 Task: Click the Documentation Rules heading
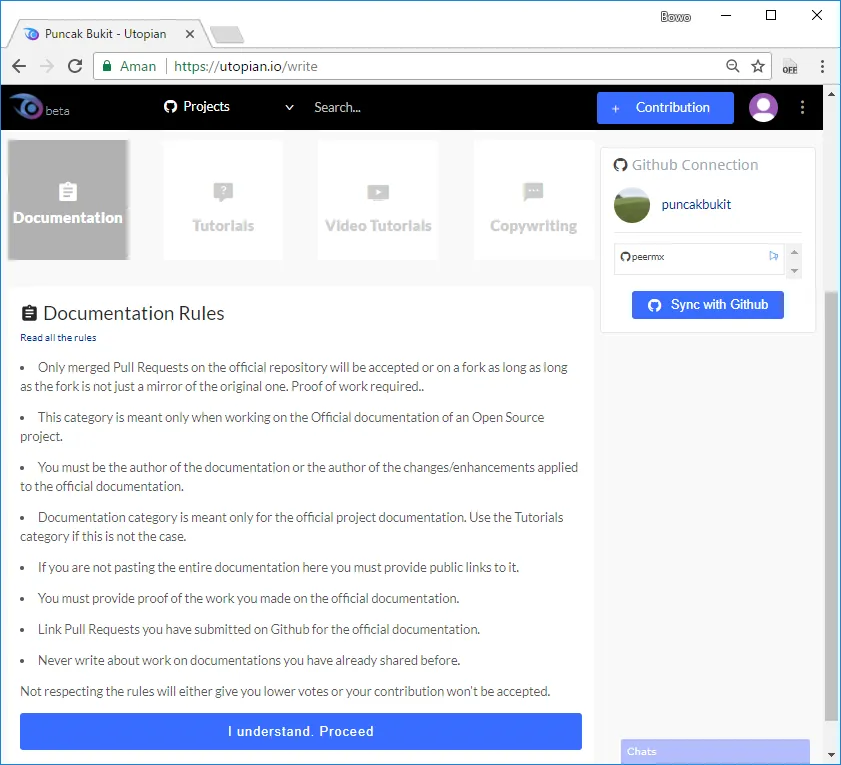pos(134,313)
